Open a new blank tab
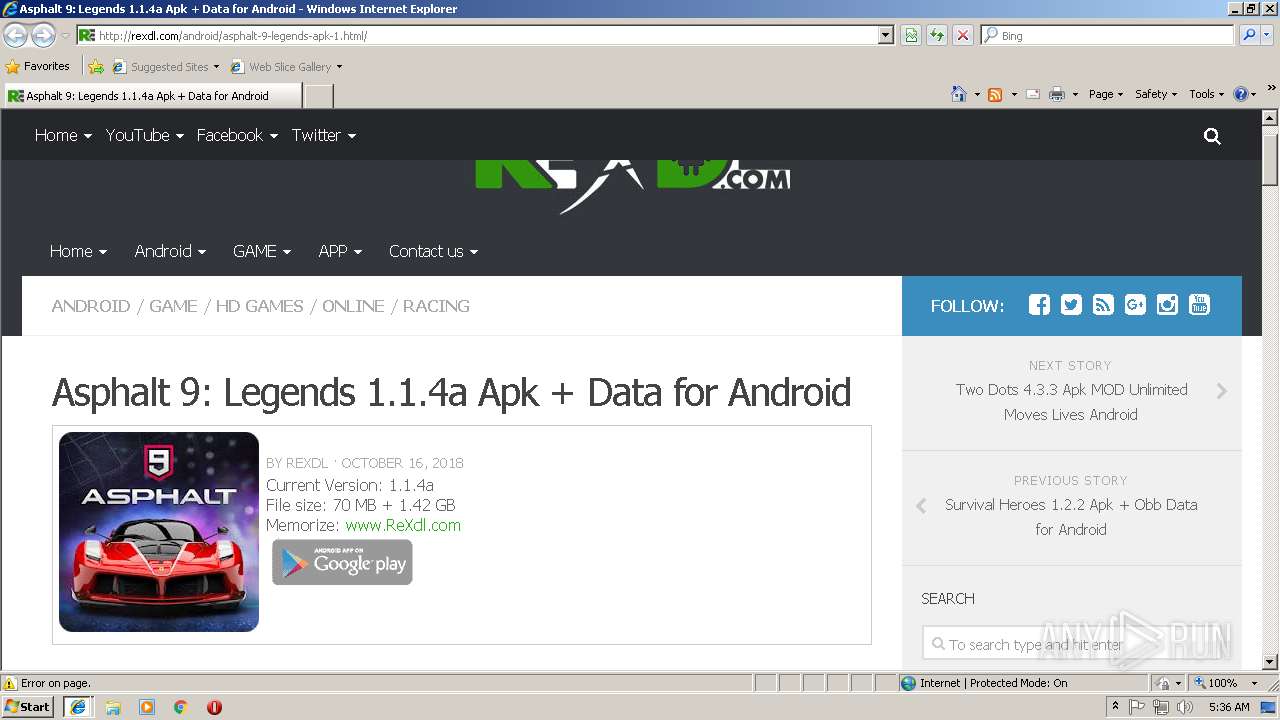 point(318,96)
